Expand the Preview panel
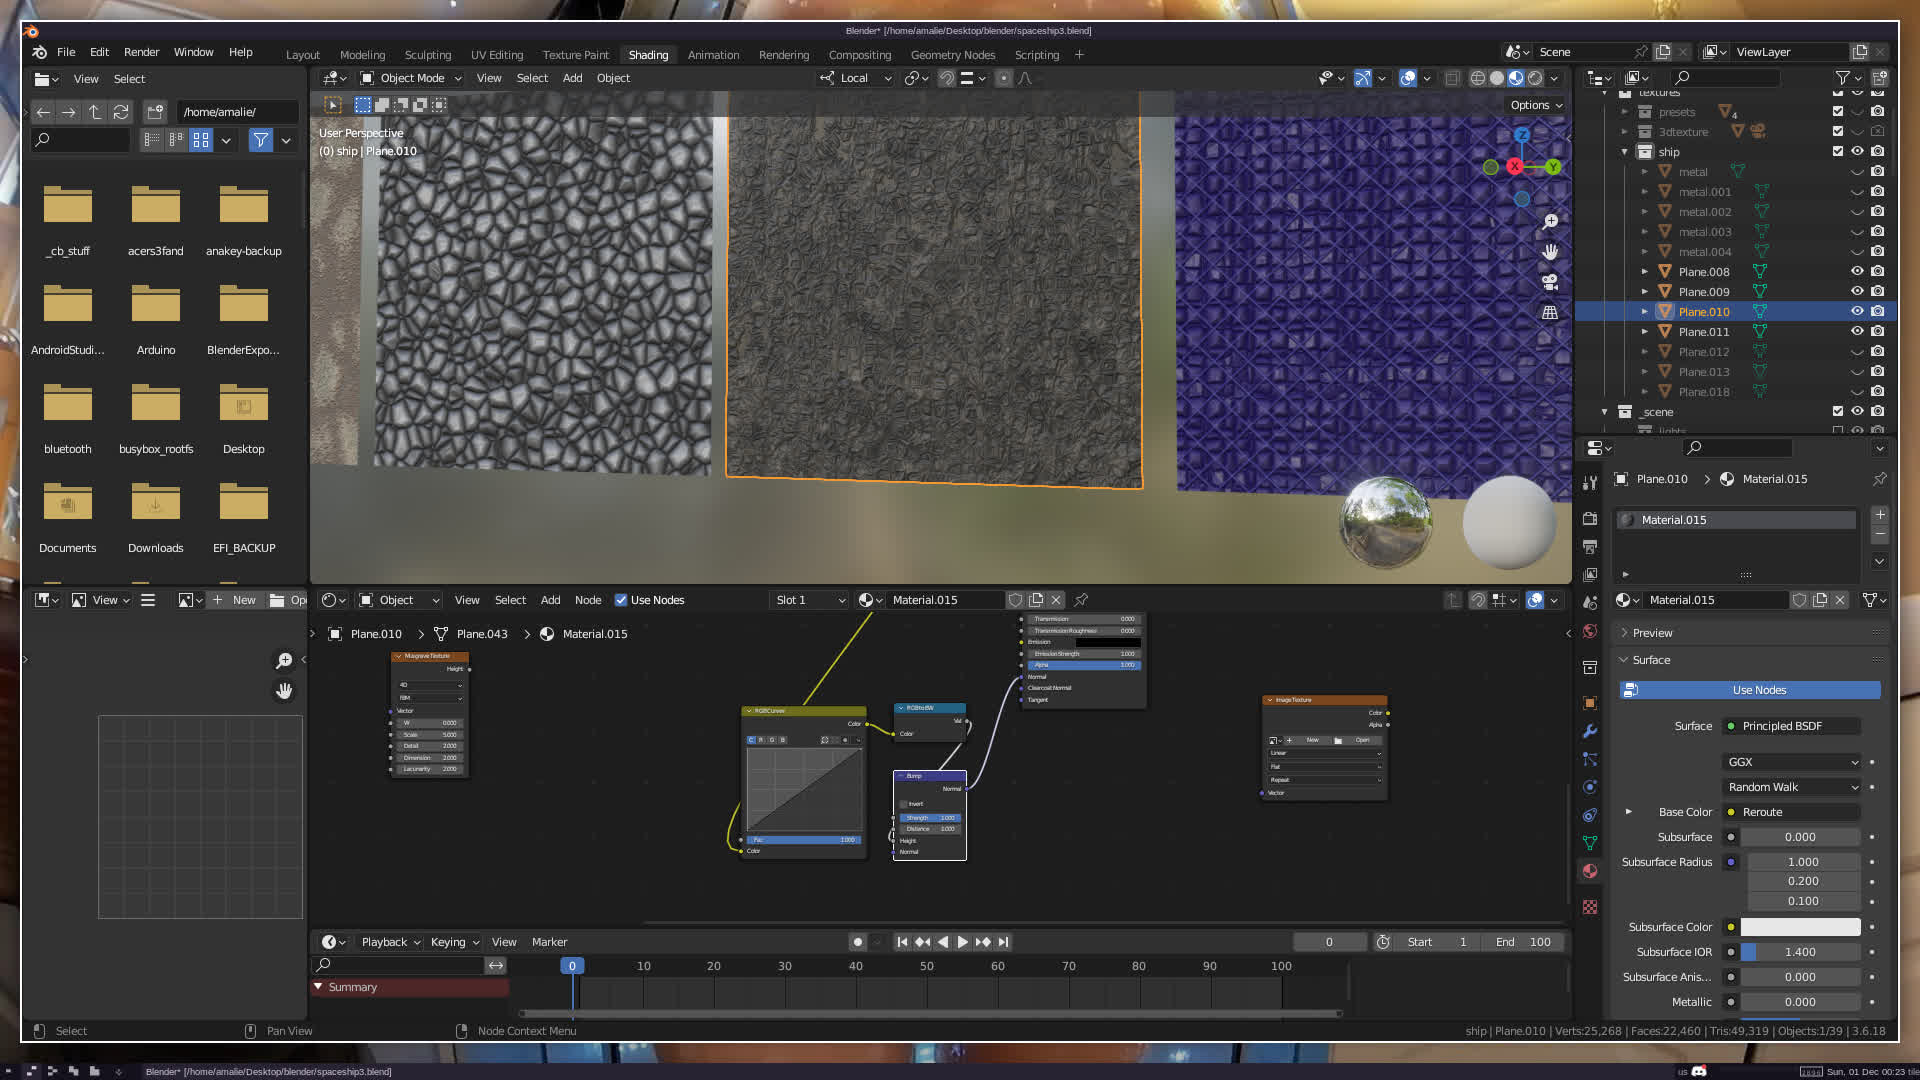1920x1080 pixels. (x=1651, y=633)
